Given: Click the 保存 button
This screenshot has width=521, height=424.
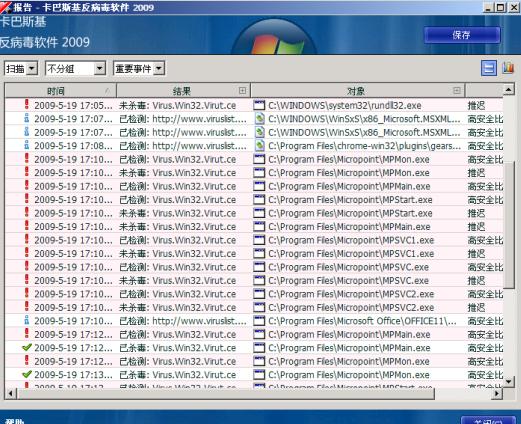Looking at the screenshot, I should [462, 35].
